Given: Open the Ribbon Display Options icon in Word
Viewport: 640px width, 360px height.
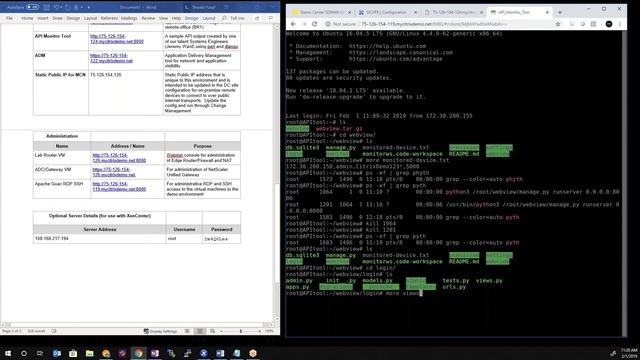Looking at the screenshot, I should tap(226, 7).
